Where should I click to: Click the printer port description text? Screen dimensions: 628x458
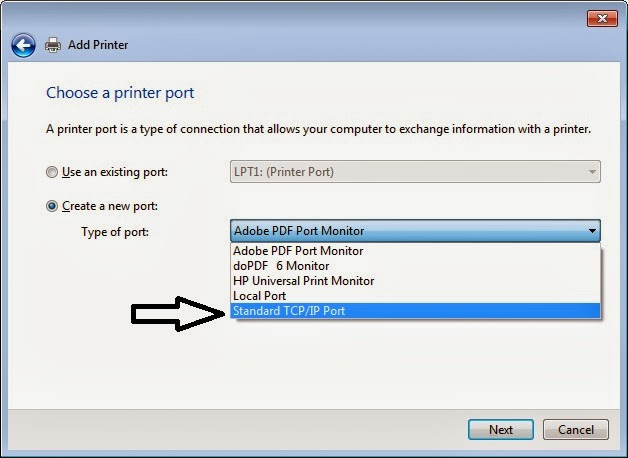click(x=318, y=129)
